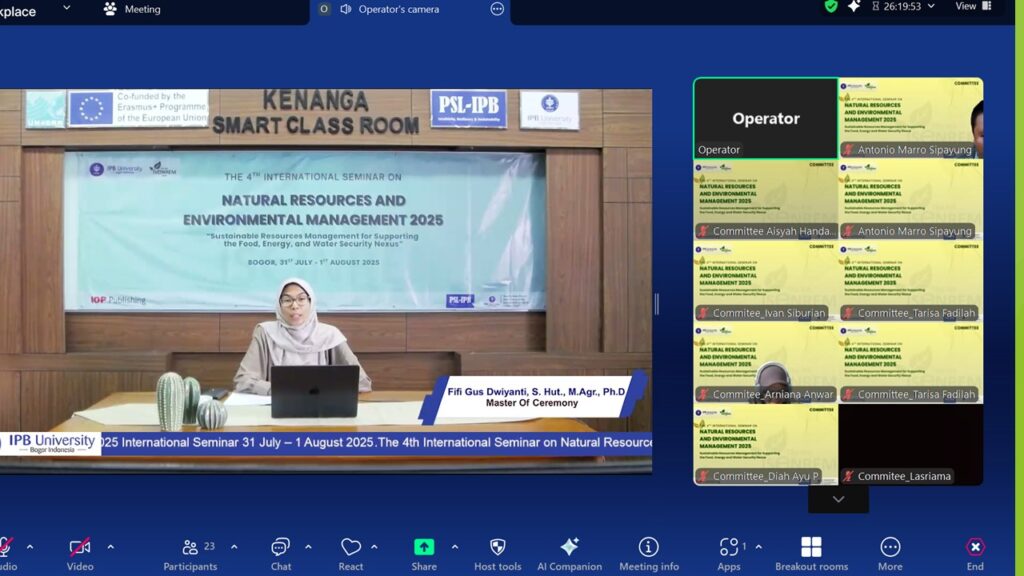Open the Chat panel
This screenshot has width=1024, height=576.
[x=281, y=548]
